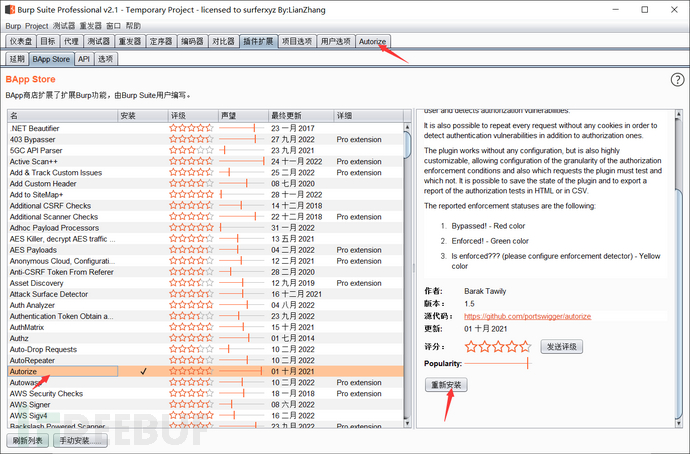Switch to the 项目选项 tab

[297, 41]
